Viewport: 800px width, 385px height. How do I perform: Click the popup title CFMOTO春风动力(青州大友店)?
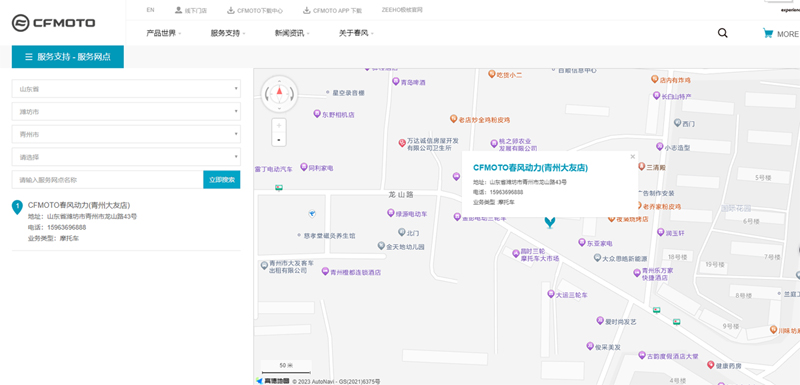click(530, 167)
